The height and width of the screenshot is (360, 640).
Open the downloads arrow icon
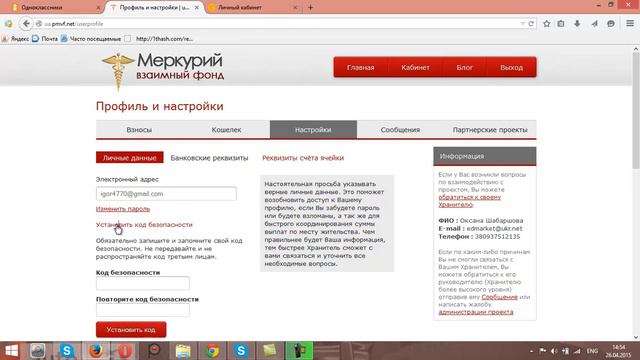[x=577, y=24]
